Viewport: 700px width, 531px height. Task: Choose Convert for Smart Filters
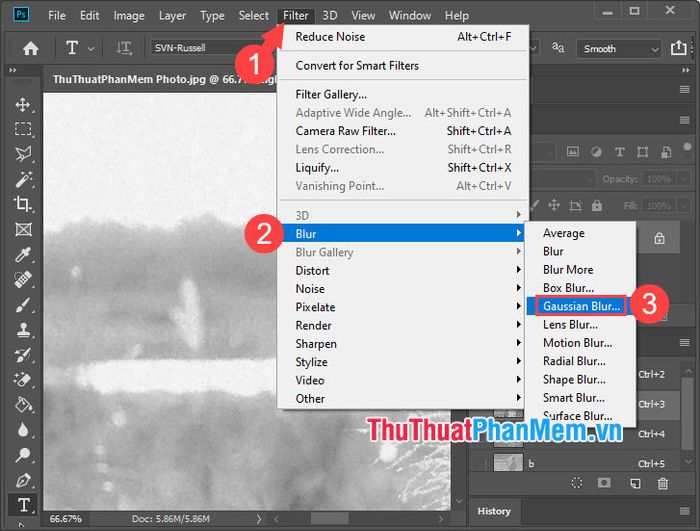(x=402, y=66)
